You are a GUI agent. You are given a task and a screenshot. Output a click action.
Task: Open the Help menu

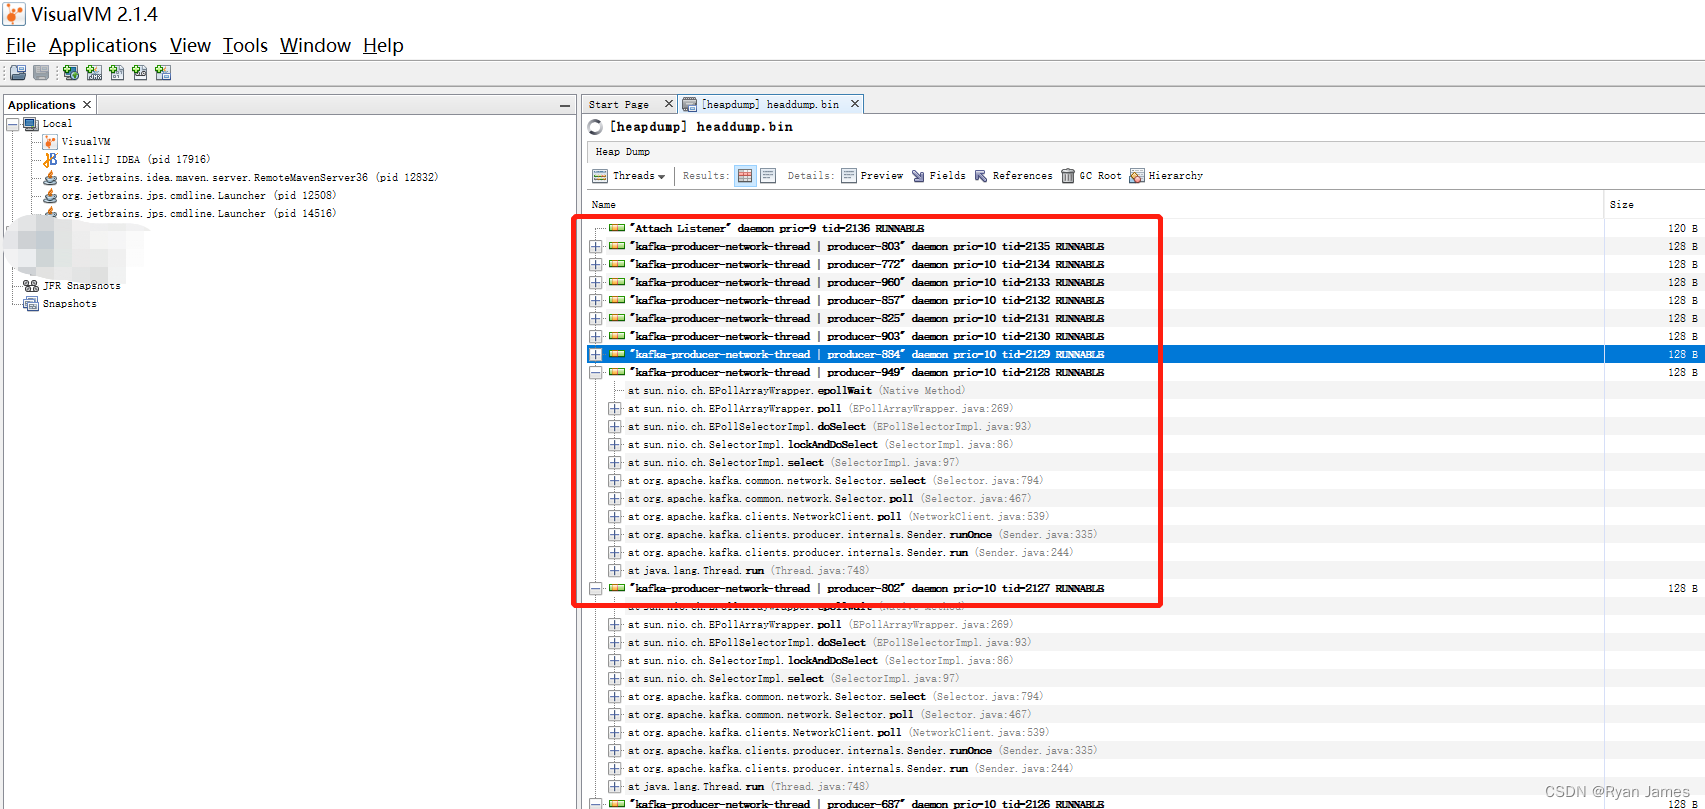(x=383, y=45)
